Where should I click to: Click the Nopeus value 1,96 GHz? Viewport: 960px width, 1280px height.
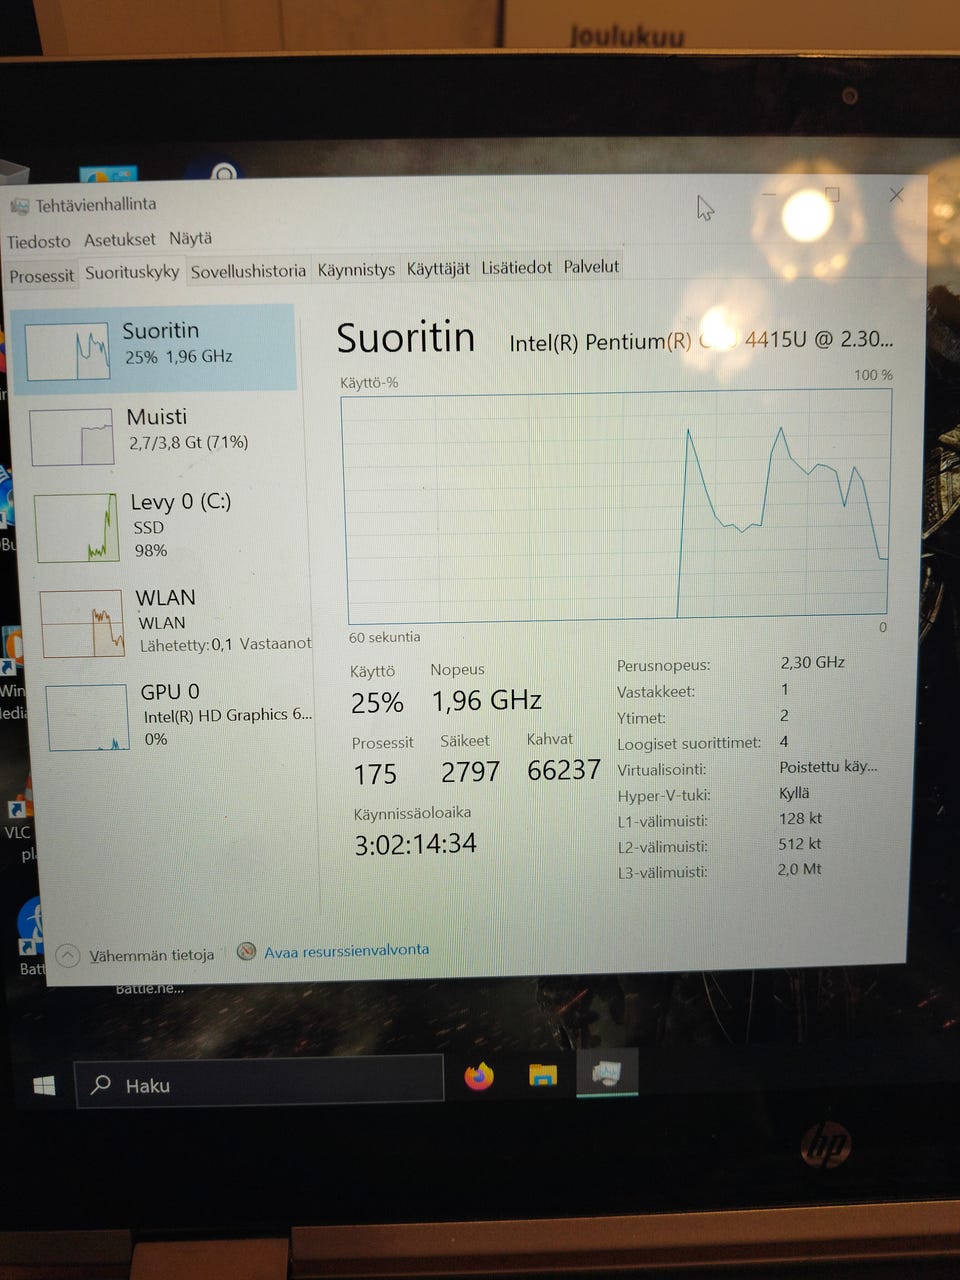487,700
